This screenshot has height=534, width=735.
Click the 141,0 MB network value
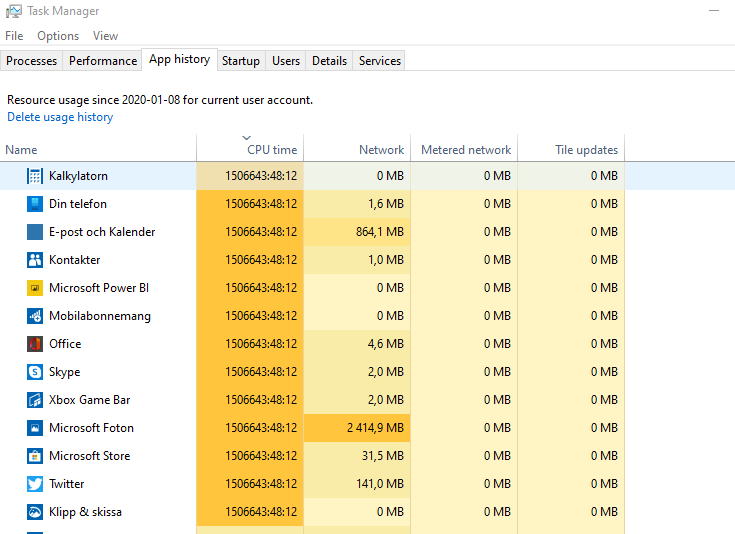coord(380,484)
